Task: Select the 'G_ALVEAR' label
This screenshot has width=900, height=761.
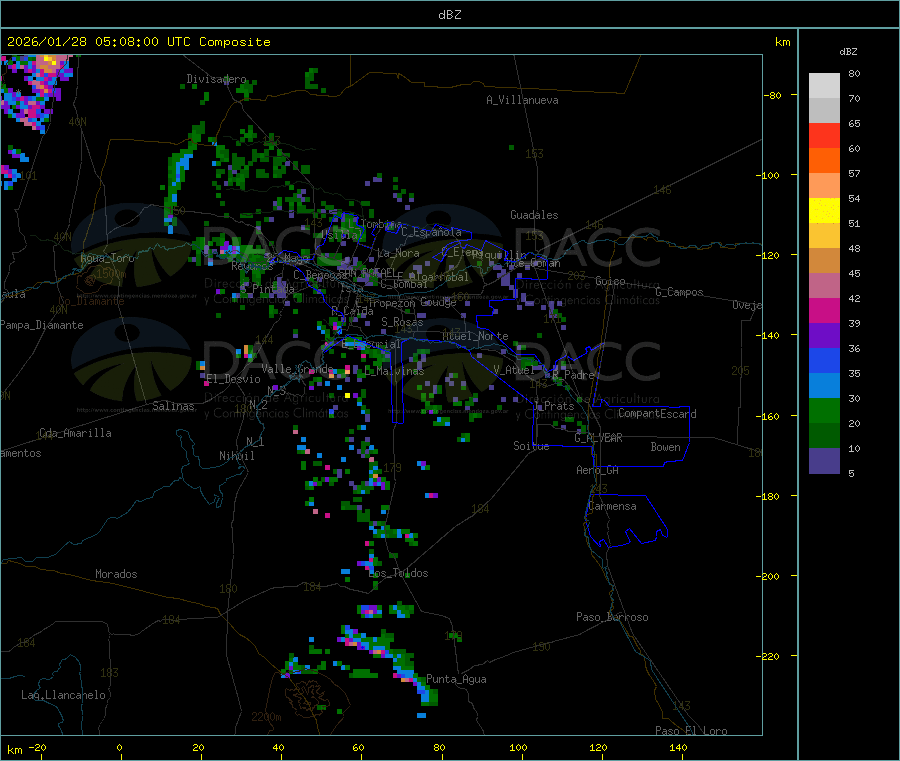Action: tap(599, 438)
